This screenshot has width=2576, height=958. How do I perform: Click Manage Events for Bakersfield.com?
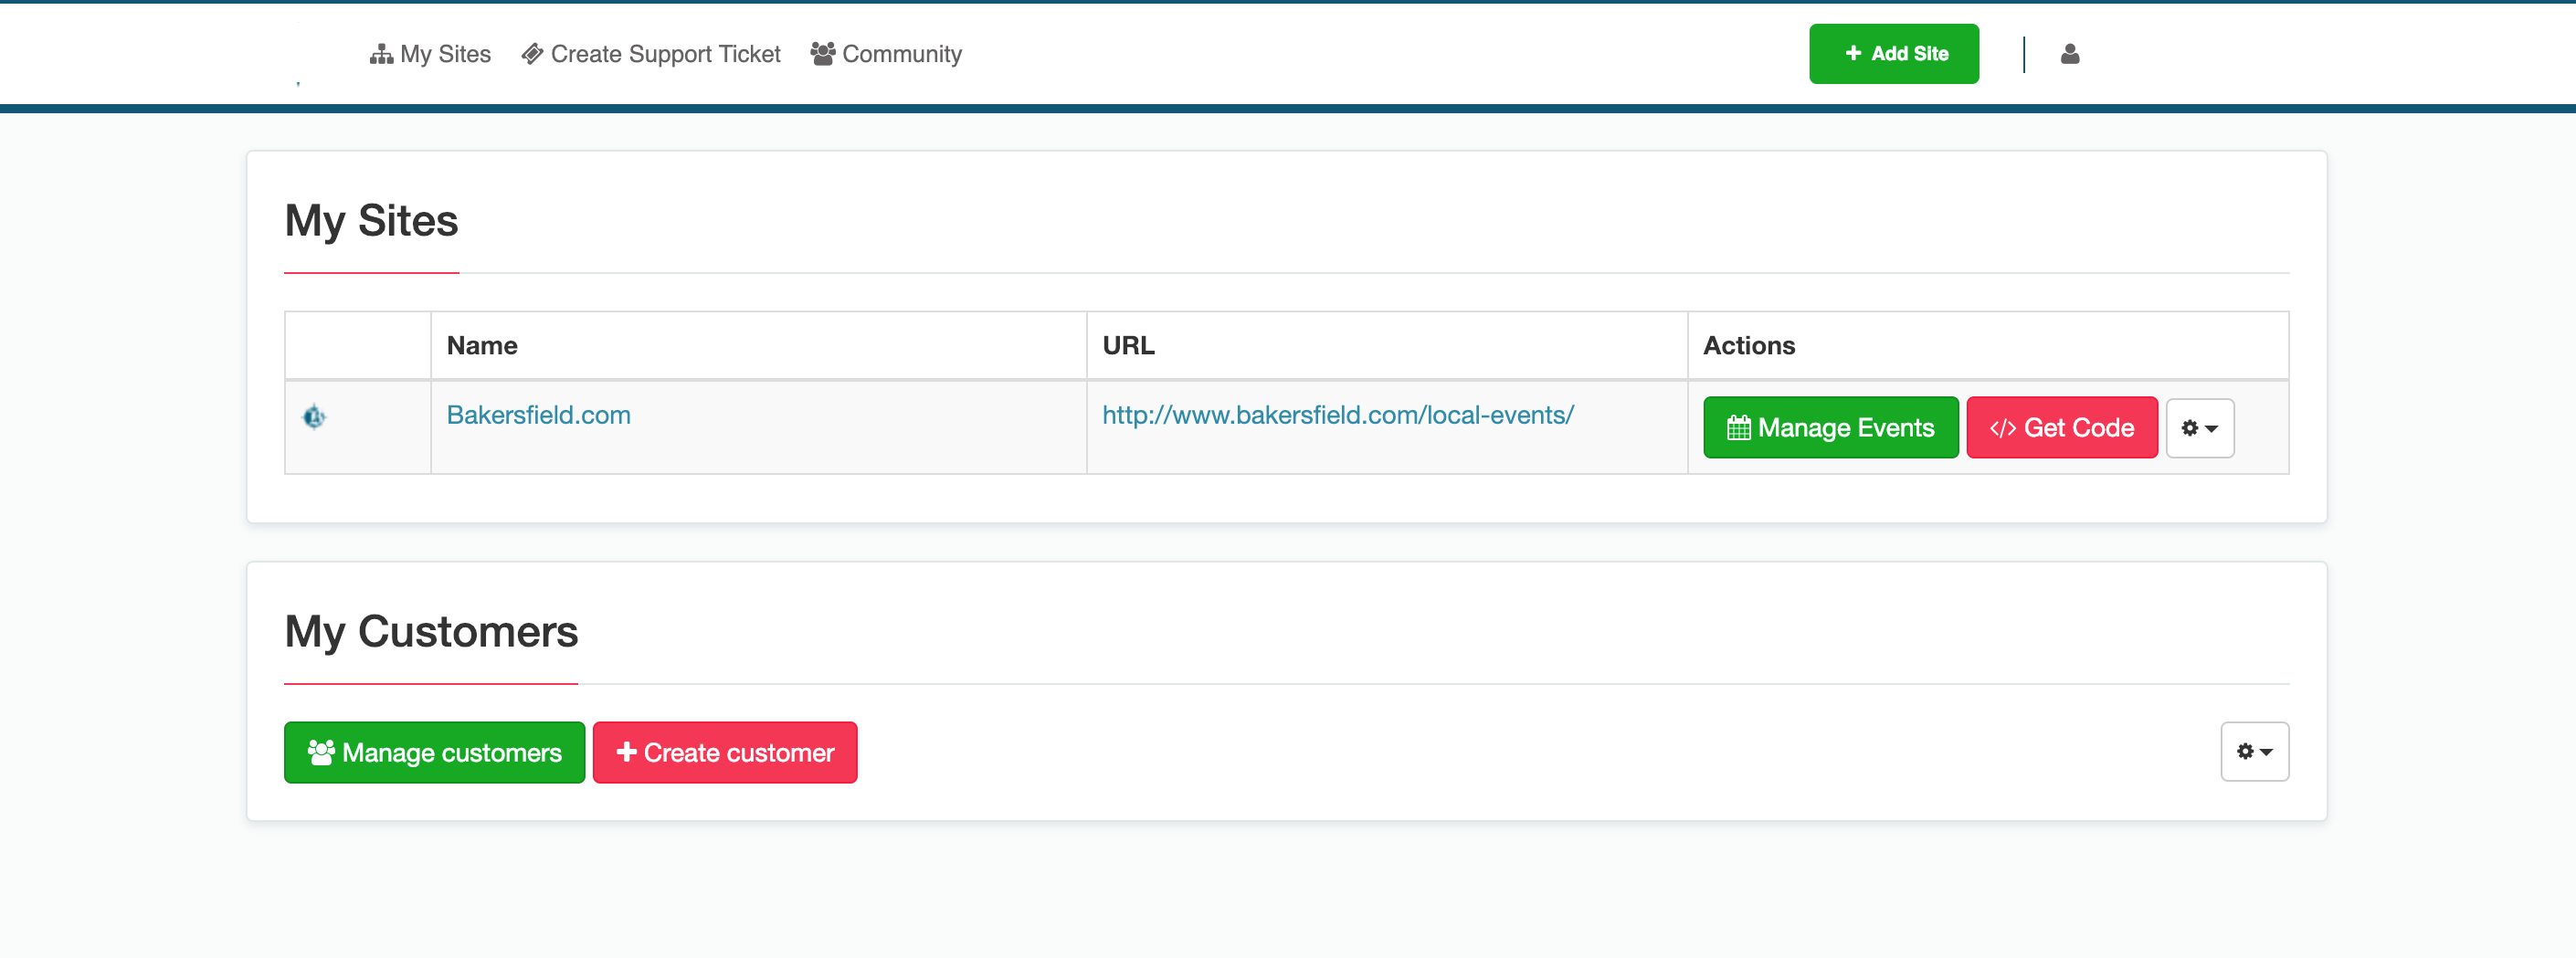click(x=1830, y=428)
